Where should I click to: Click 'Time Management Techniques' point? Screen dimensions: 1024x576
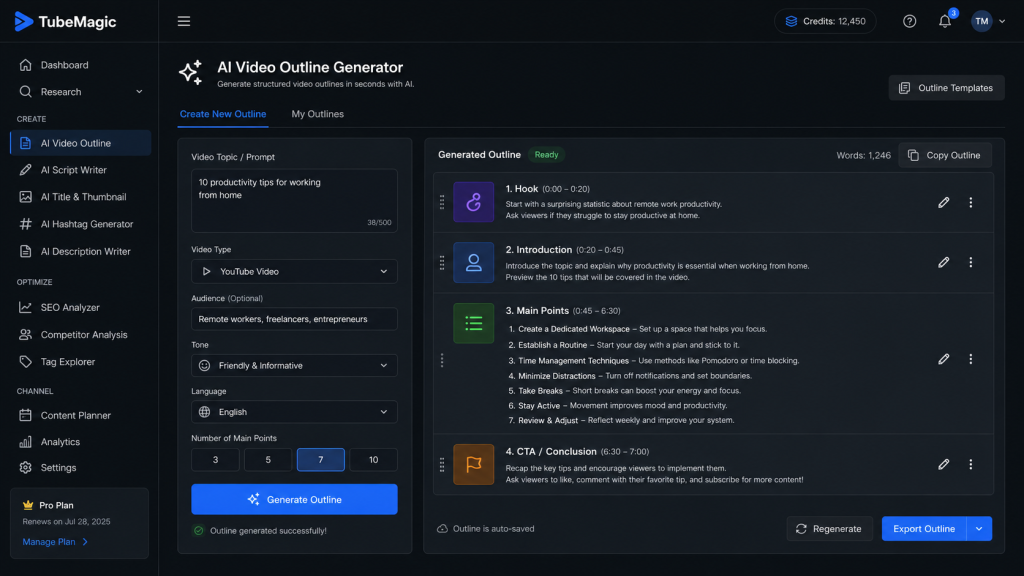click(x=573, y=360)
